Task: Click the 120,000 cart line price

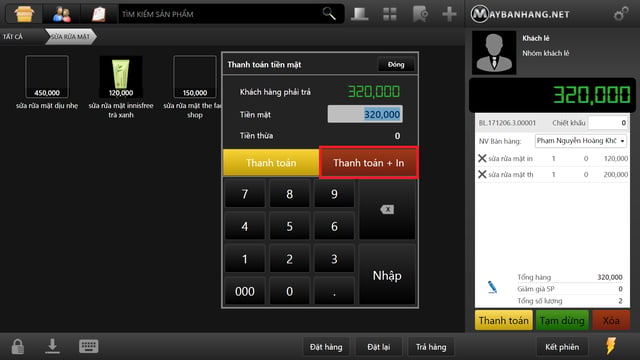Action: point(616,158)
